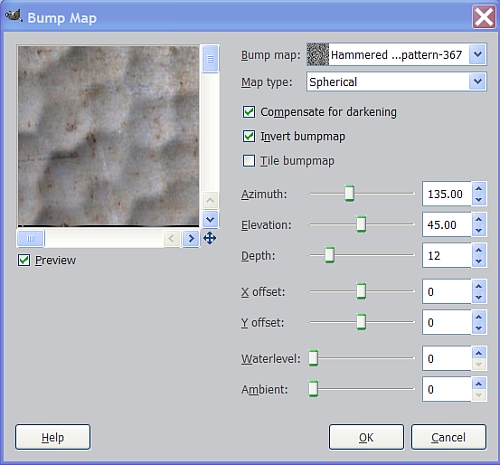Click the X offset value field
This screenshot has height=465, width=500.
(447, 292)
